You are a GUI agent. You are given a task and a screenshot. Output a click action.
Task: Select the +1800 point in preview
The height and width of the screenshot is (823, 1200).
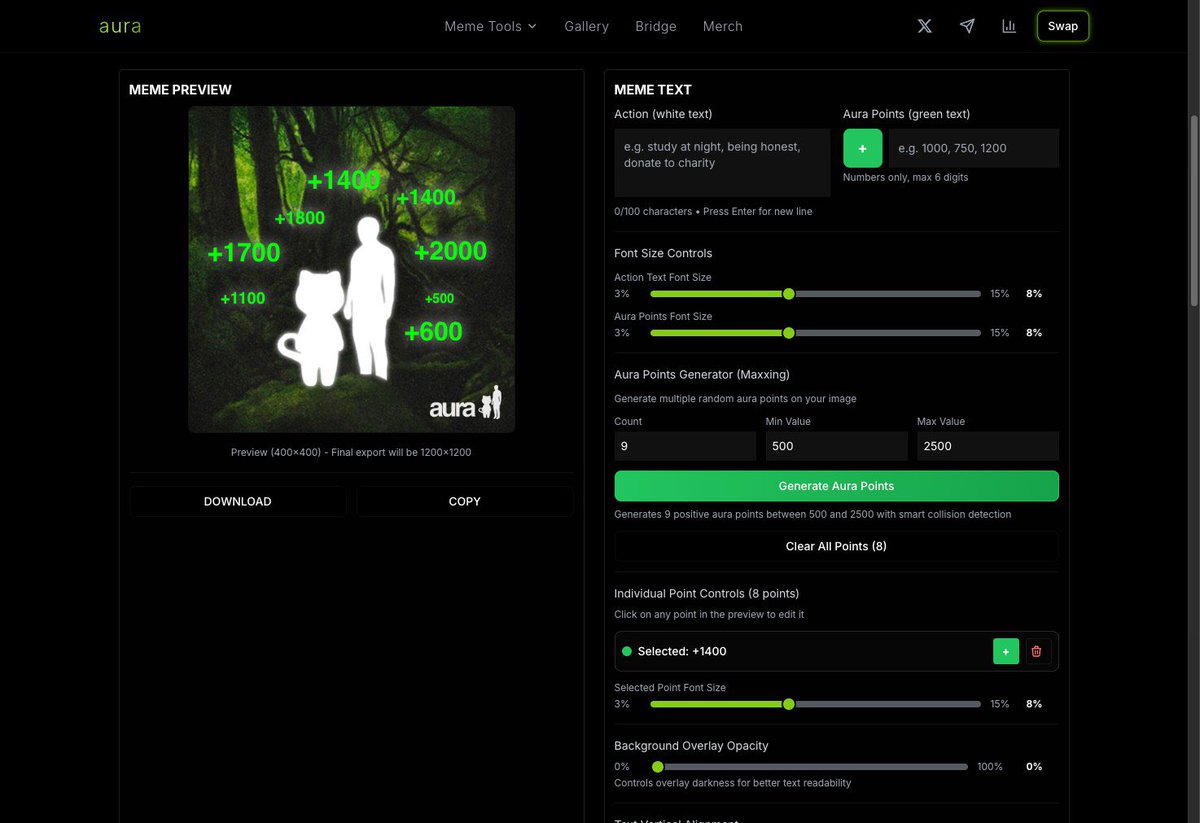click(300, 218)
